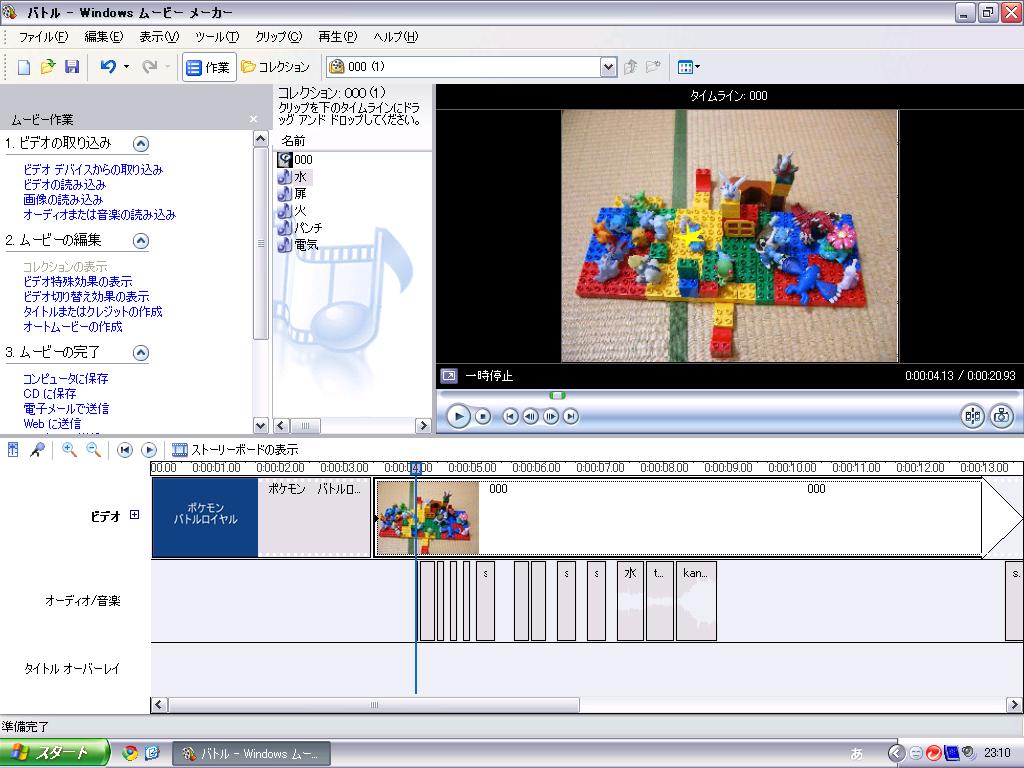Viewport: 1024px width, 768px height.
Task: Click ビデオの読み込み link
Action: (64, 185)
